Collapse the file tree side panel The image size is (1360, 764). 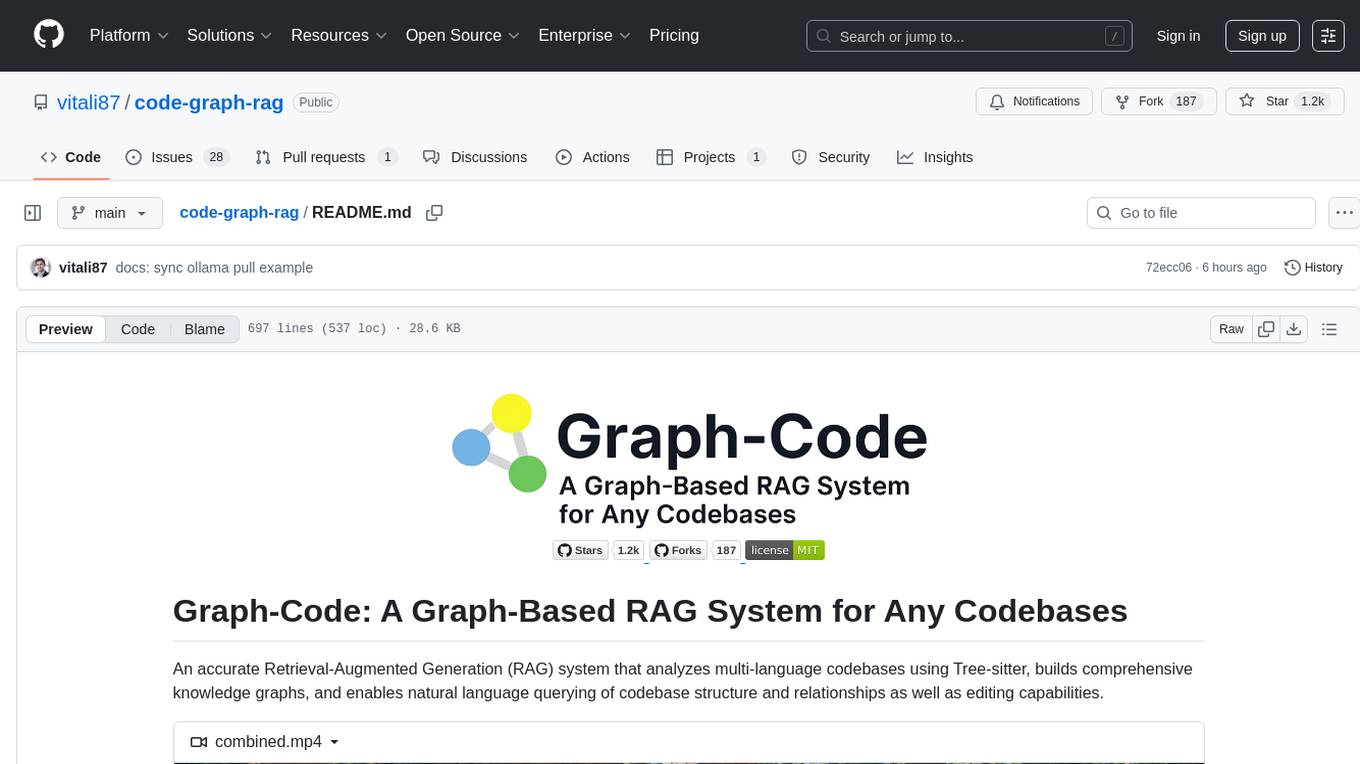[x=33, y=213]
